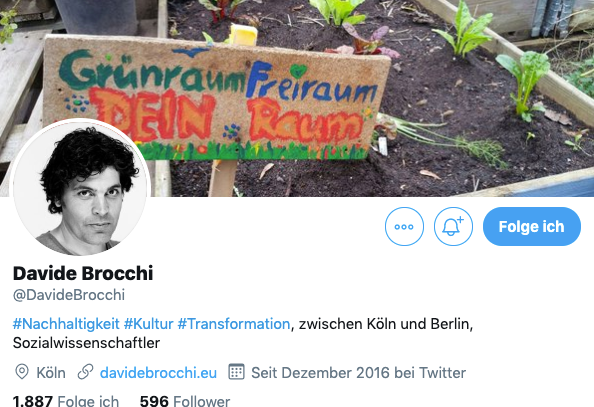Click 'Seit Dezember 2016 bei Twitter' text
This screenshot has width=594, height=407.
[x=358, y=373]
